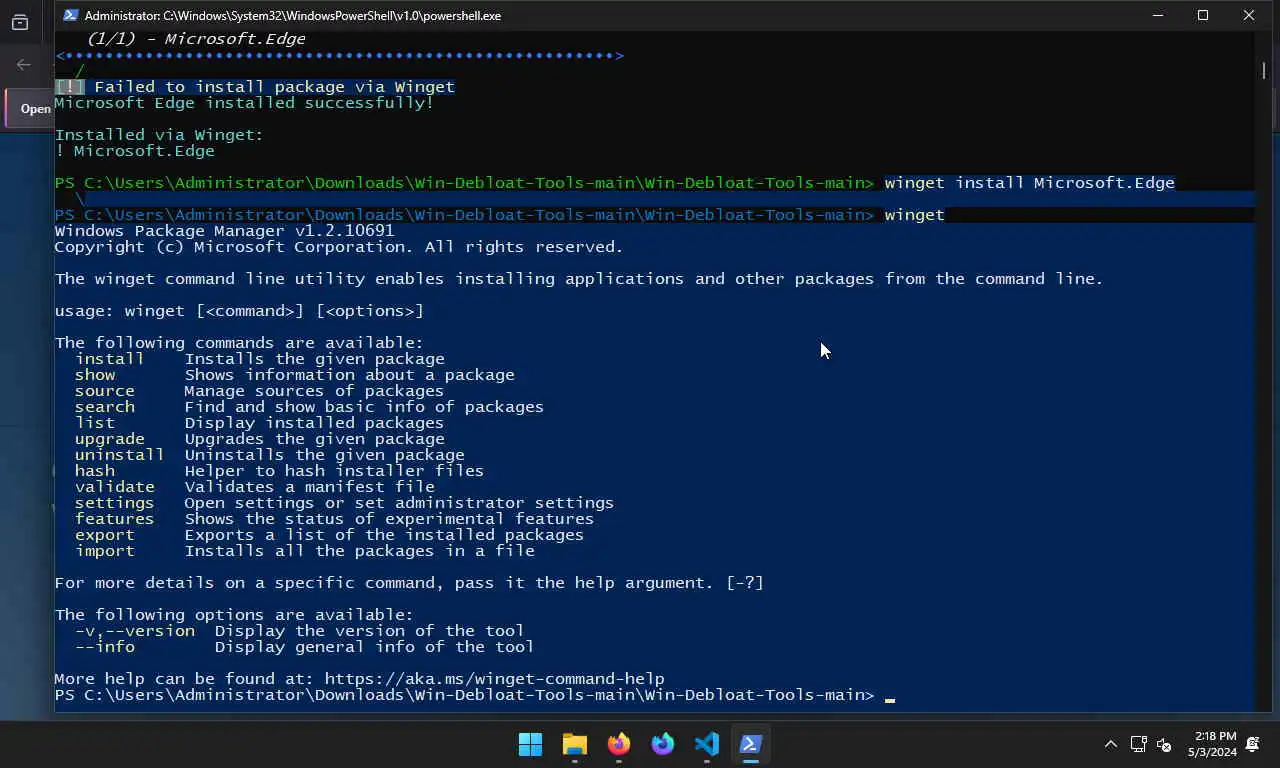Image resolution: width=1280 pixels, height=768 pixels.
Task: Click the "settings" command in the help list
Action: coord(114,503)
